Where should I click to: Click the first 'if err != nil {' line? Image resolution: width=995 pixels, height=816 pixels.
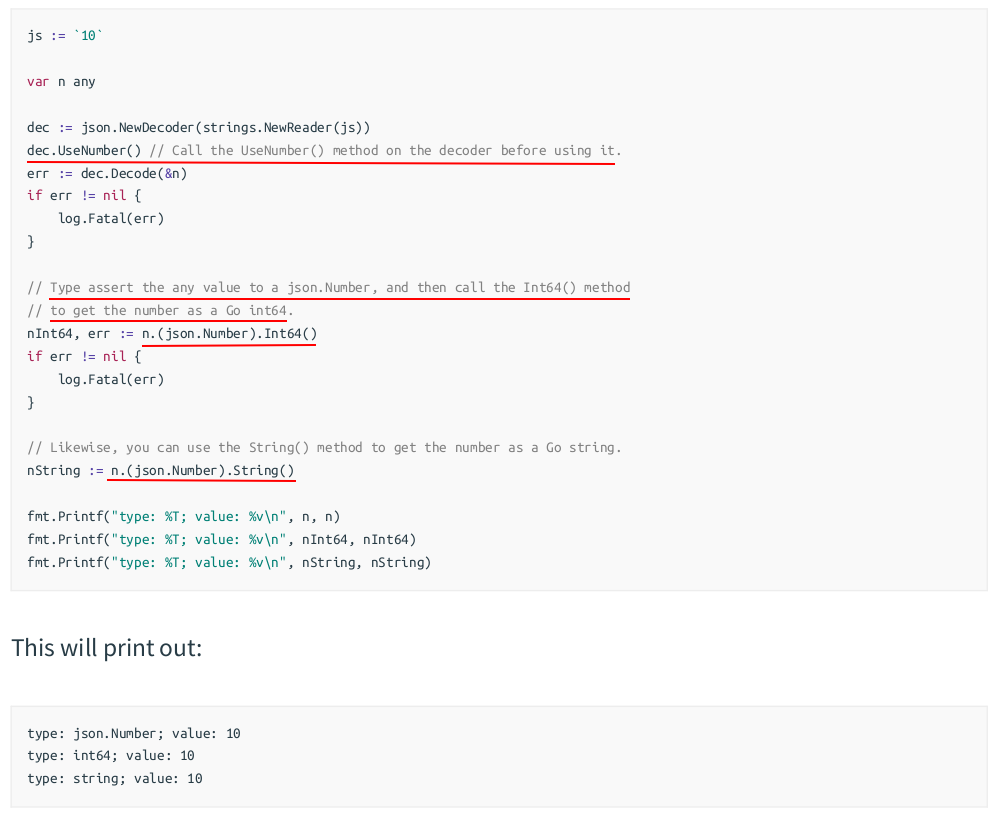click(84, 195)
